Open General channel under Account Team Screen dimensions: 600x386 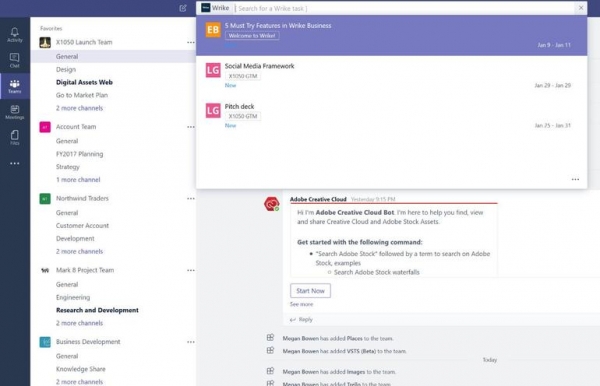pos(67,141)
